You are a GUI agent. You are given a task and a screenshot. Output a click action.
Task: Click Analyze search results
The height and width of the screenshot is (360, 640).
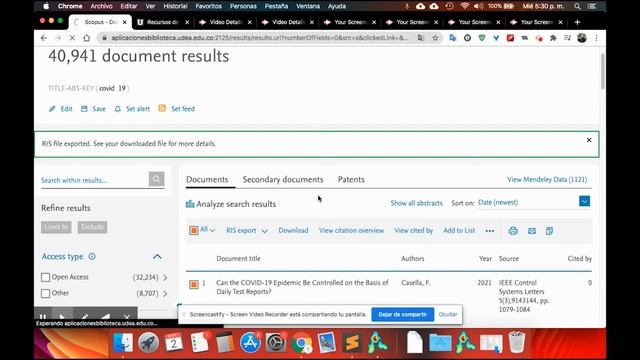pos(231,204)
